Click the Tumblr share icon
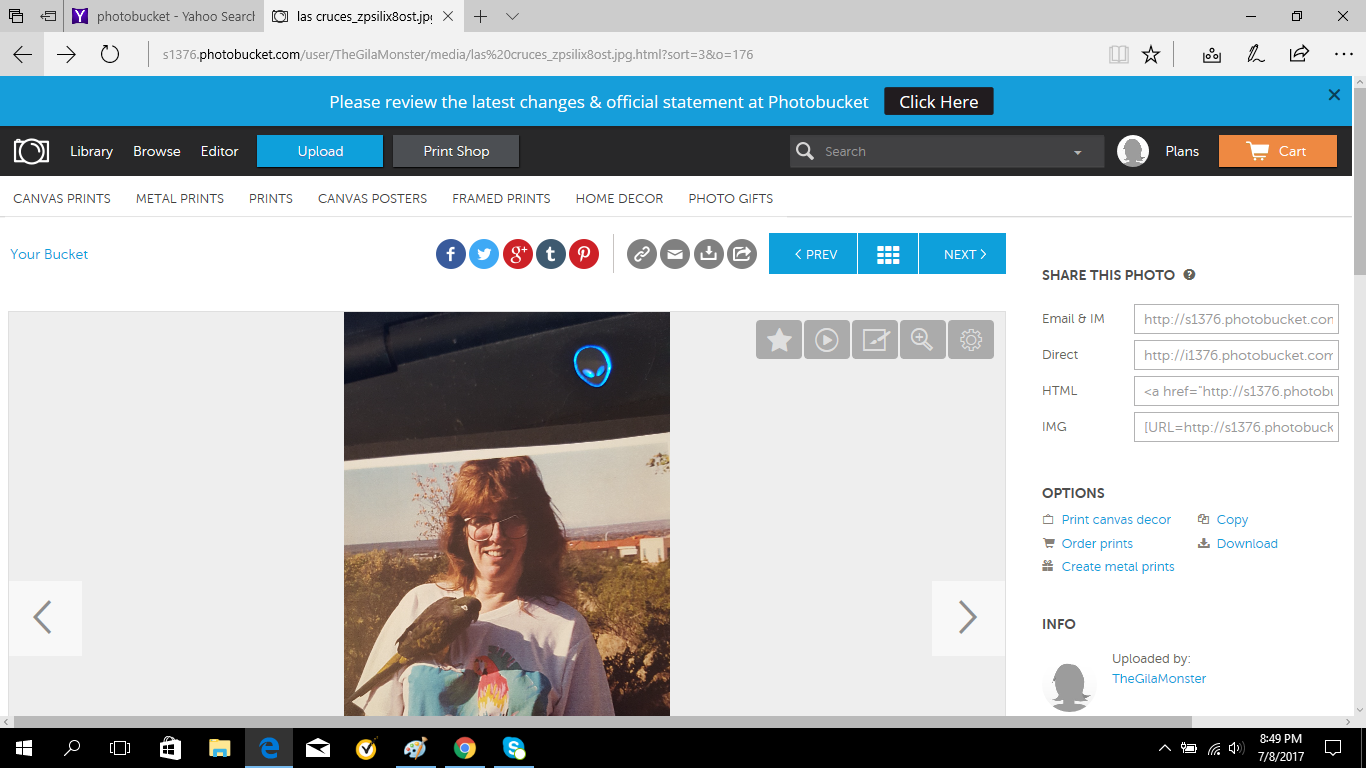This screenshot has width=1366, height=768. (551, 254)
